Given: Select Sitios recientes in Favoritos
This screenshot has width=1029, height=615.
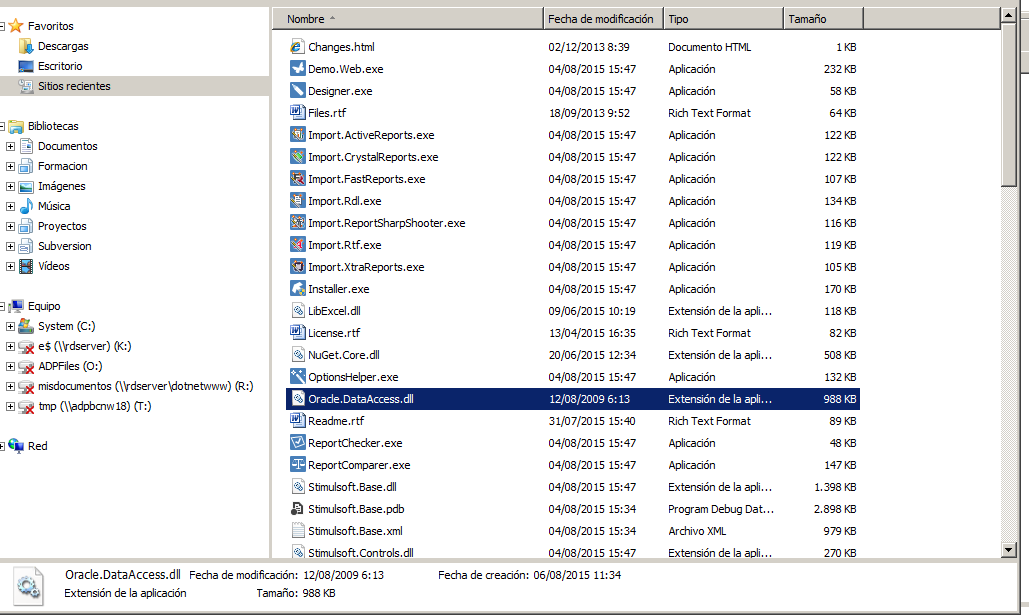Looking at the screenshot, I should [x=74, y=86].
